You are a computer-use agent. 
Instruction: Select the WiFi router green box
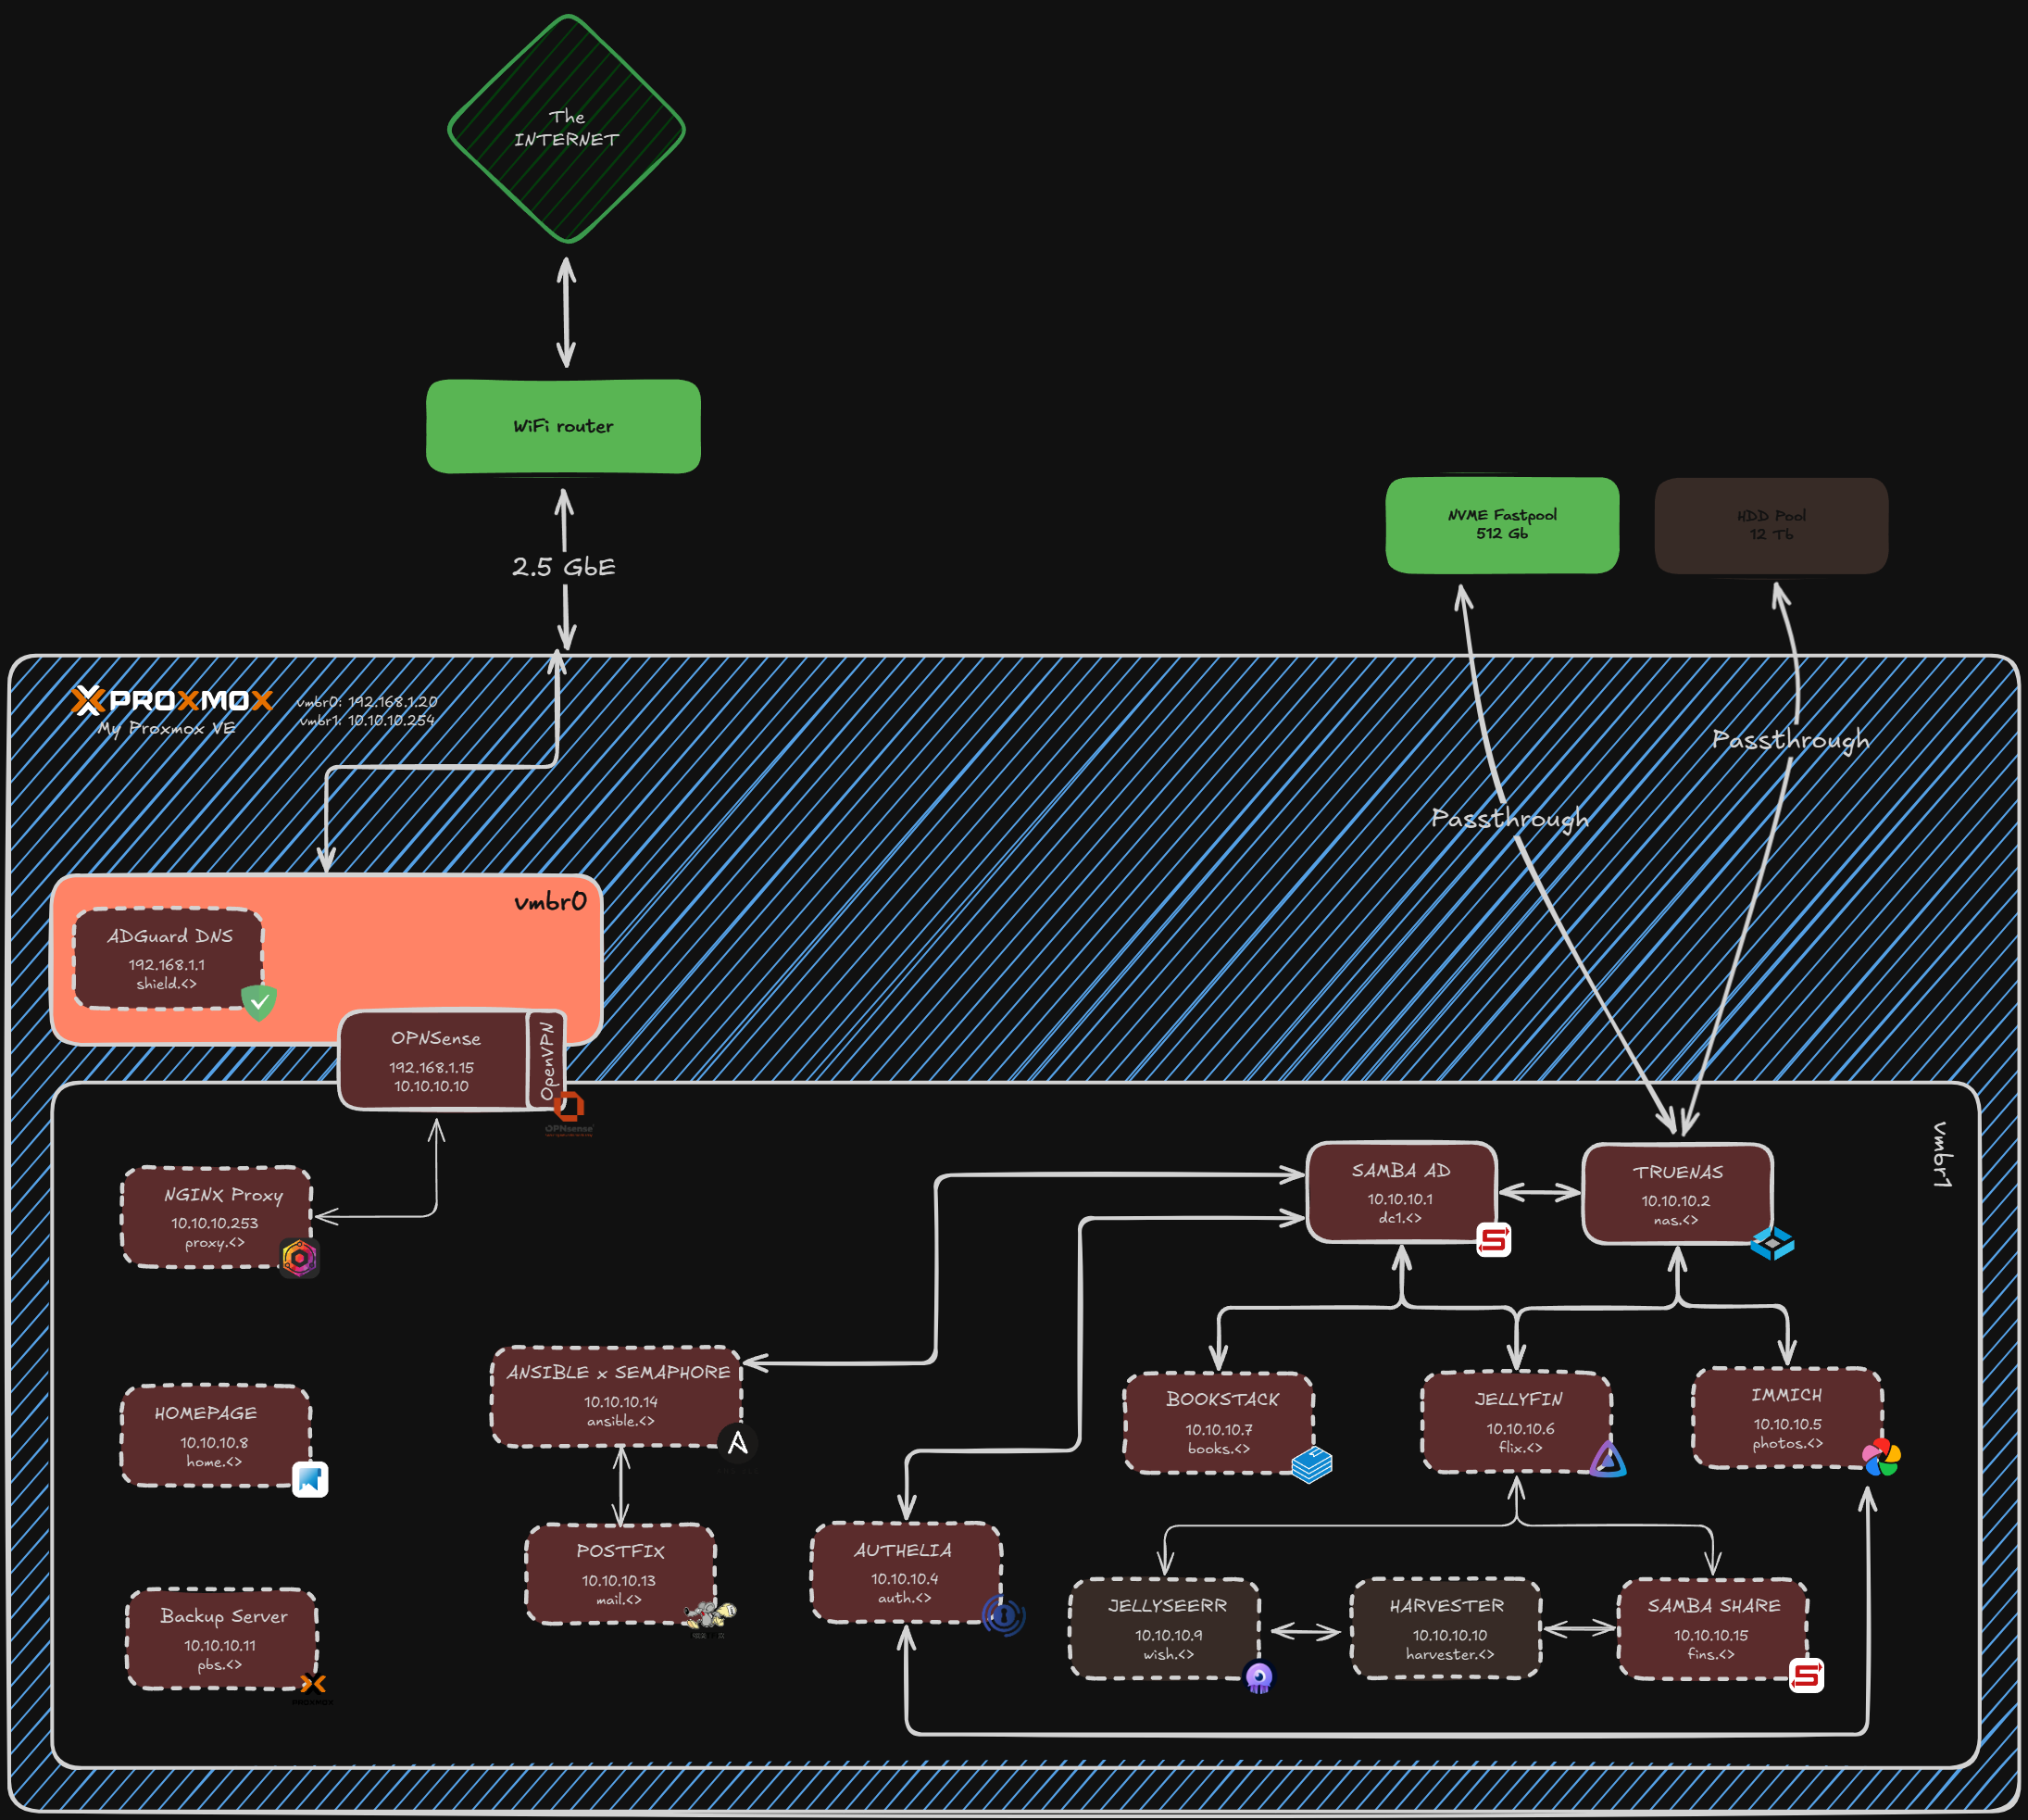563,426
